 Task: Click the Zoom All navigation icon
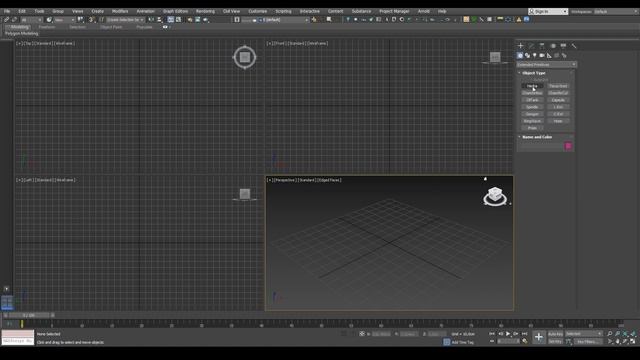(x=618, y=334)
